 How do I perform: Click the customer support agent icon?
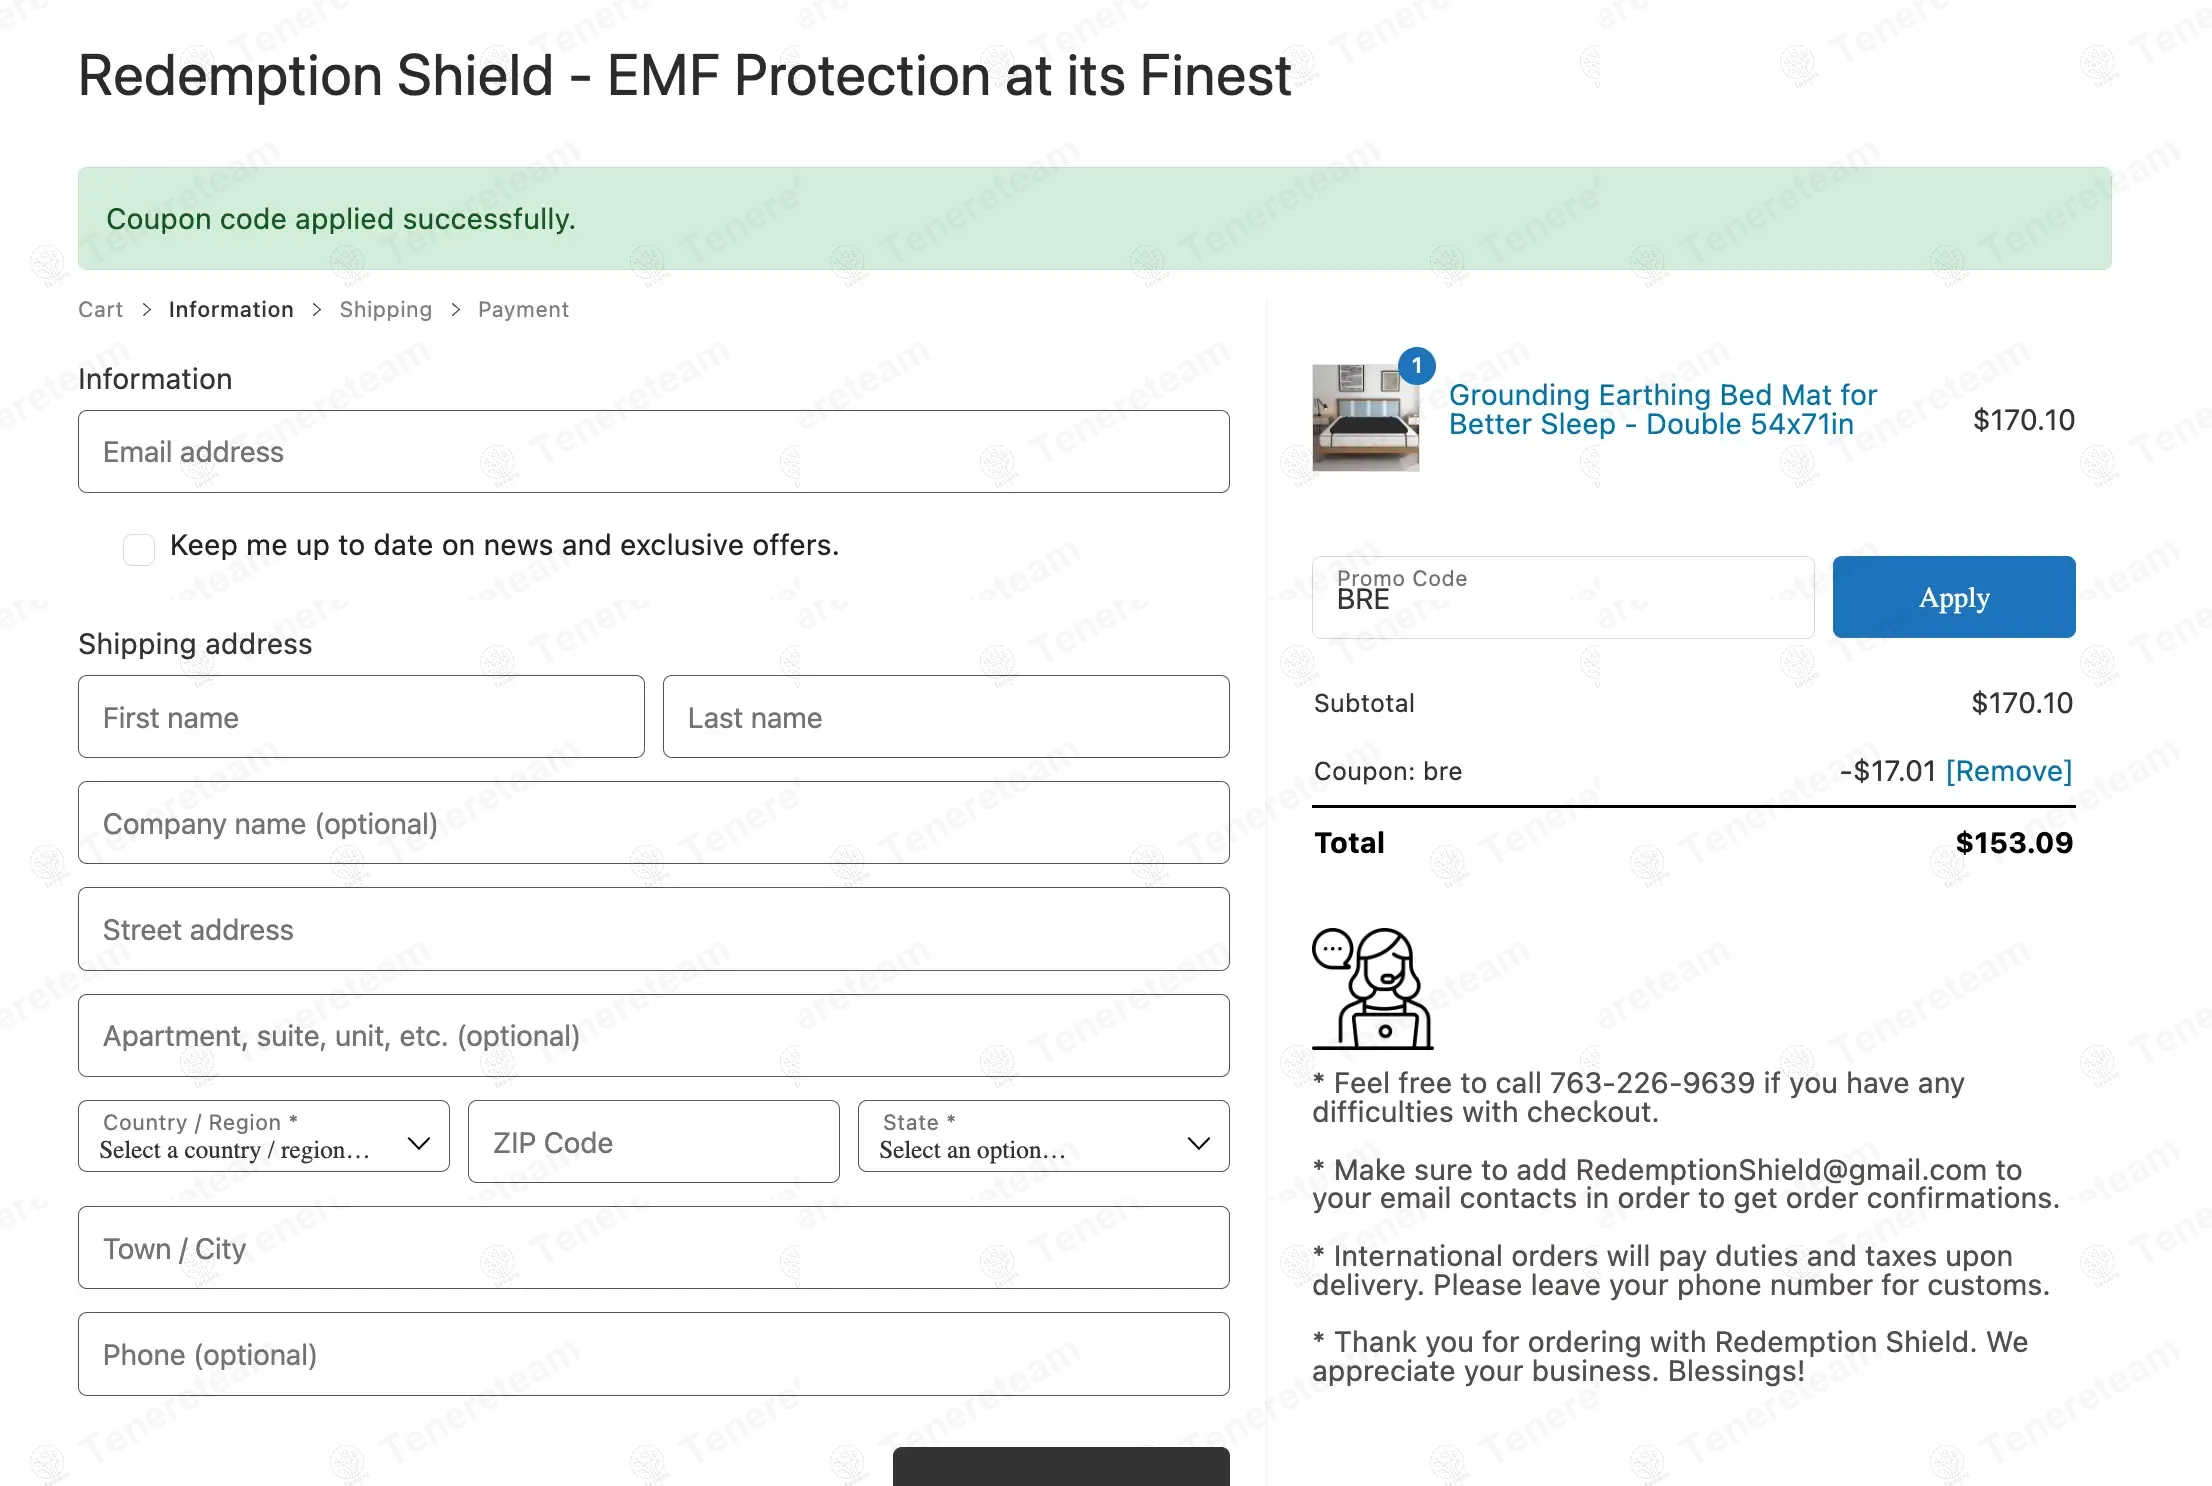click(1372, 988)
